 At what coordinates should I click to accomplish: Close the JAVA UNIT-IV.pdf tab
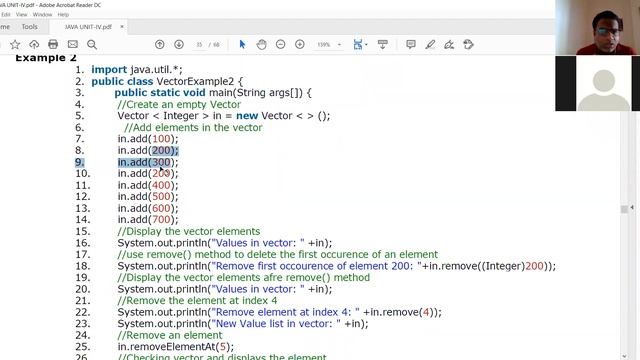point(122,27)
